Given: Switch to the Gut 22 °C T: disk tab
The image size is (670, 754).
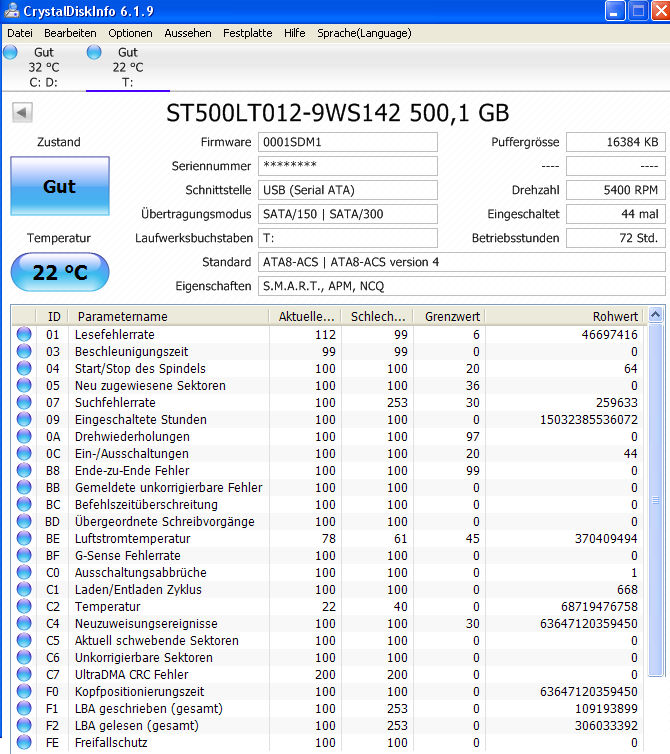Looking at the screenshot, I should point(127,67).
